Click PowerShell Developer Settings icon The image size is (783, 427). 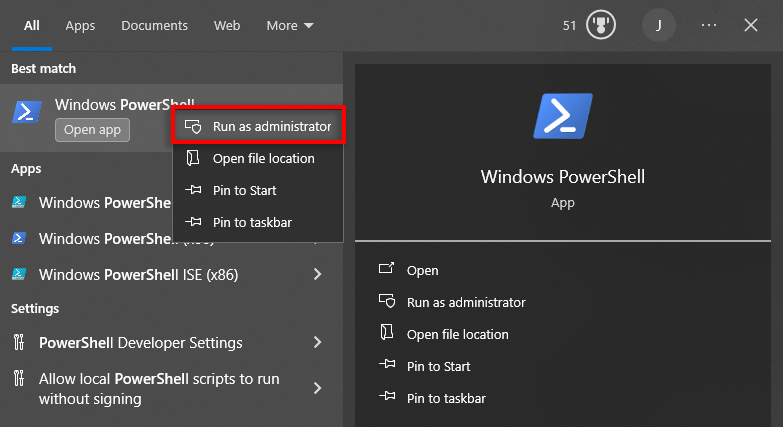coord(19,342)
